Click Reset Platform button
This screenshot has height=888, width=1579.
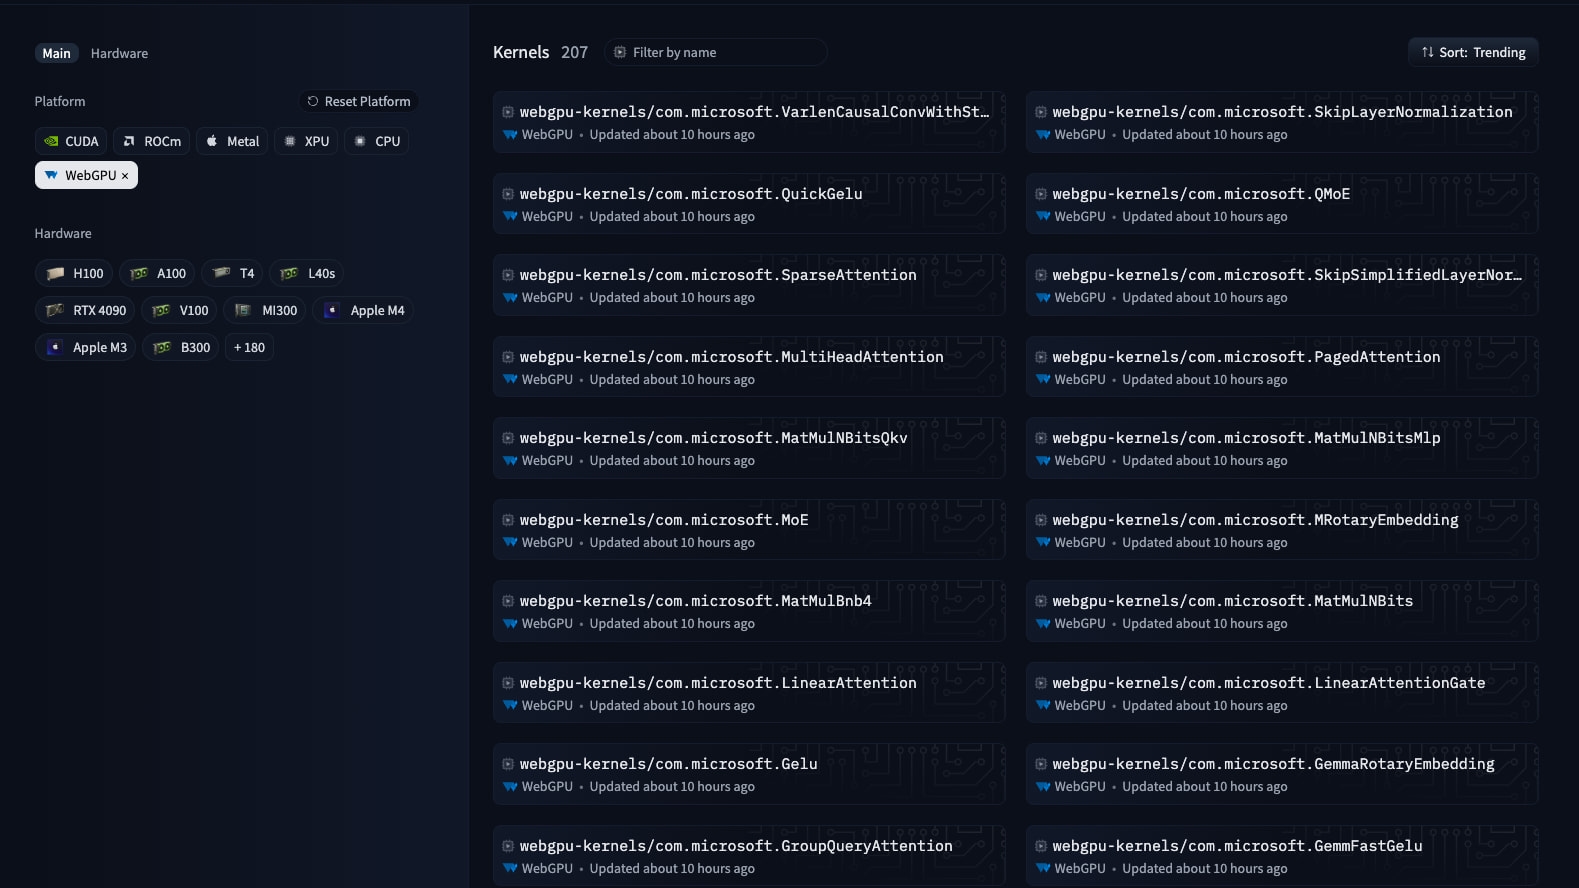tap(358, 101)
